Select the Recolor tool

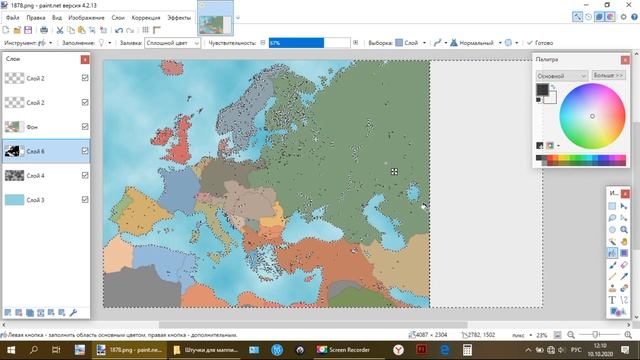(624, 288)
